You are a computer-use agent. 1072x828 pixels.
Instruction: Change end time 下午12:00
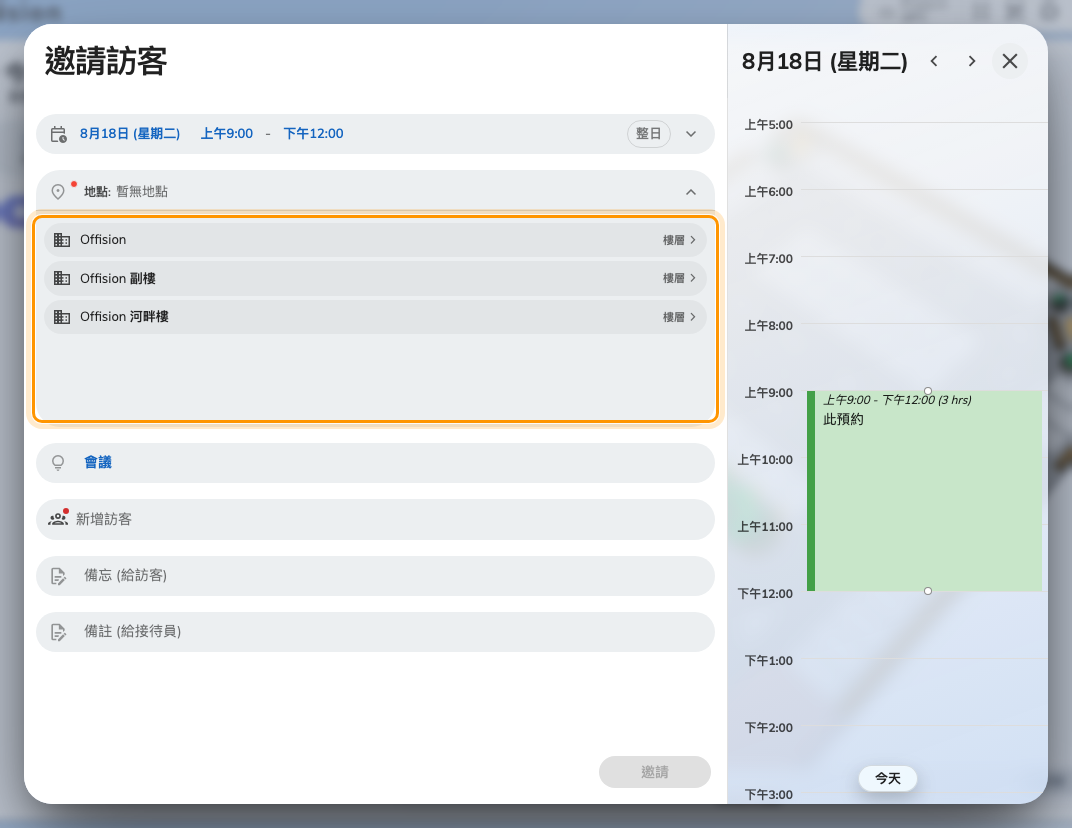[313, 133]
